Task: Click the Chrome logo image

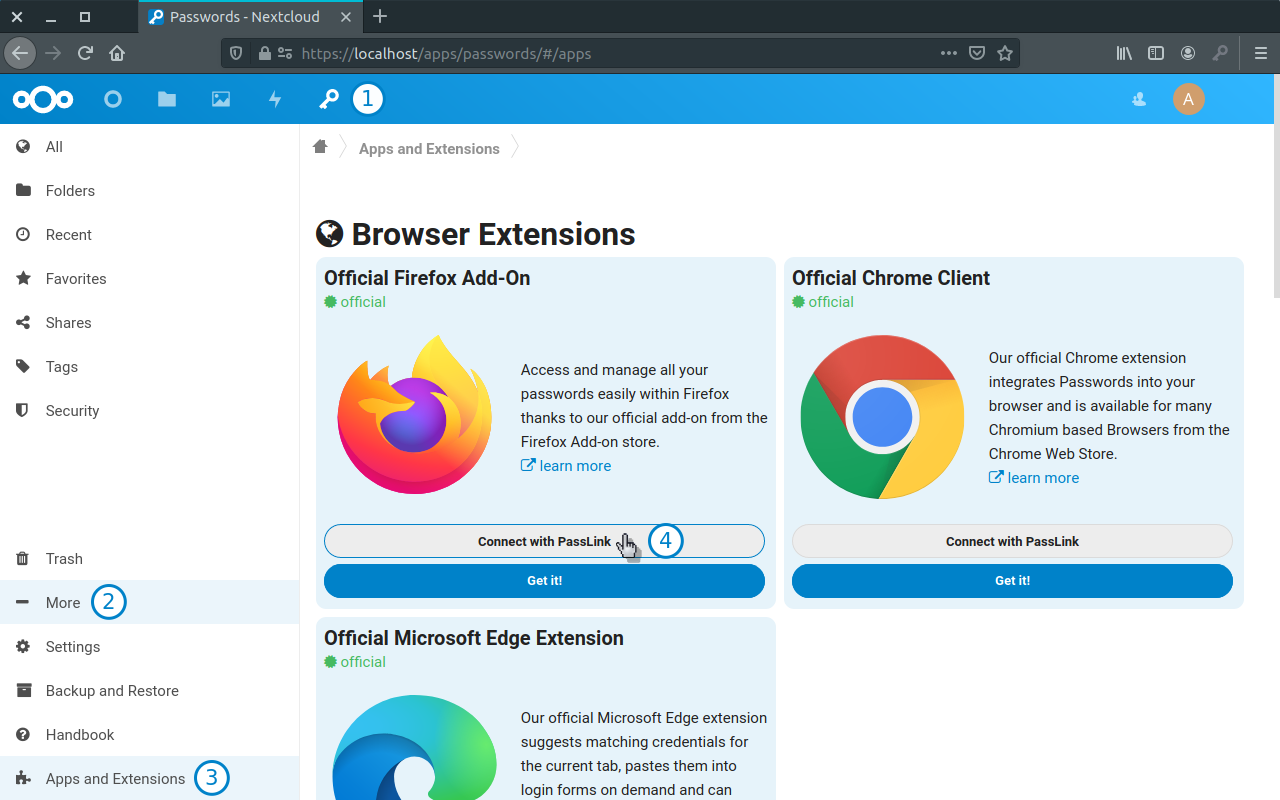Action: coord(882,417)
